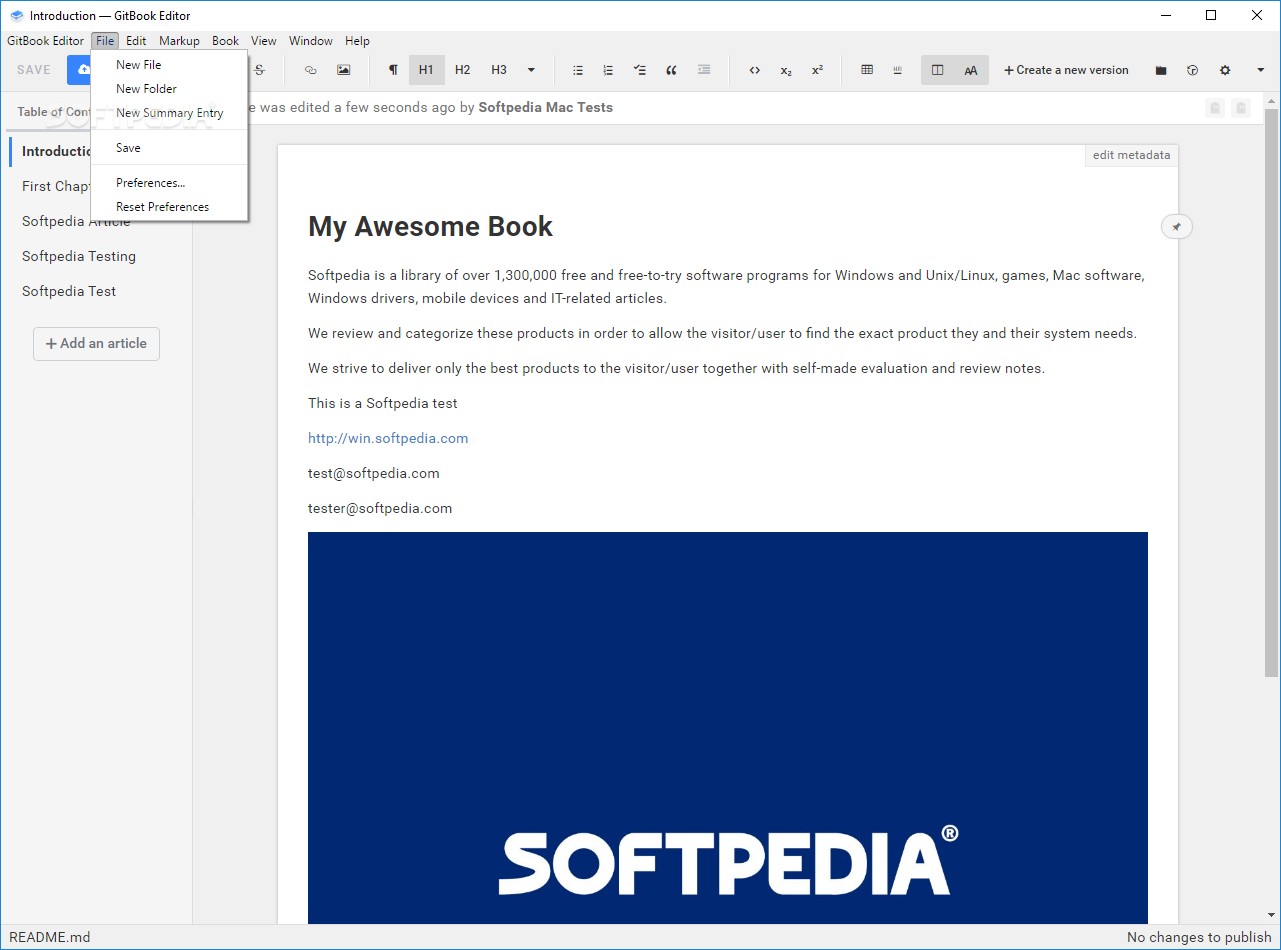The height and width of the screenshot is (950, 1281).
Task: Click No changes to publish status
Action: [1200, 937]
